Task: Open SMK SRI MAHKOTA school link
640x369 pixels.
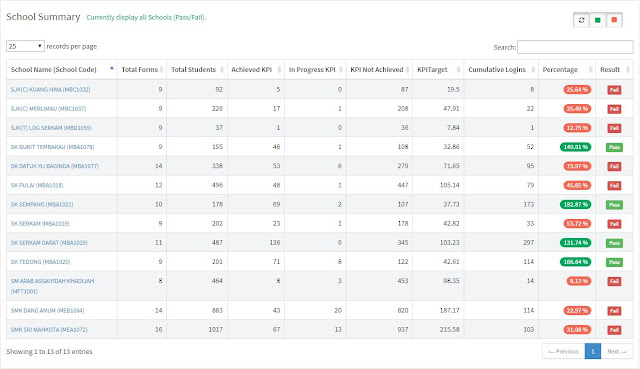Action: coord(49,329)
